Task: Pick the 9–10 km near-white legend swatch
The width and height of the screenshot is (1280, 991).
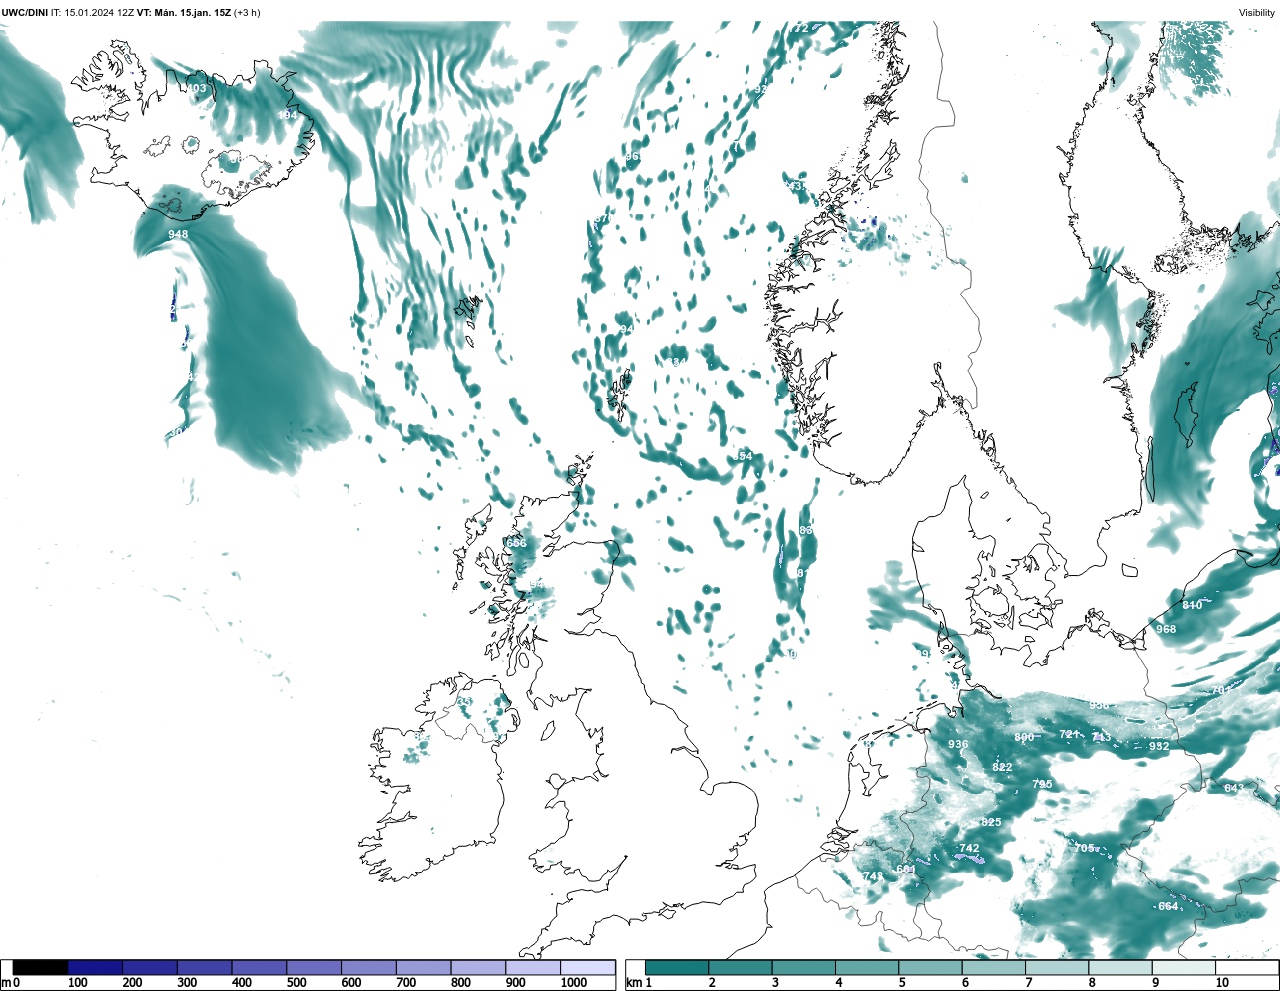Action: click(x=1184, y=968)
